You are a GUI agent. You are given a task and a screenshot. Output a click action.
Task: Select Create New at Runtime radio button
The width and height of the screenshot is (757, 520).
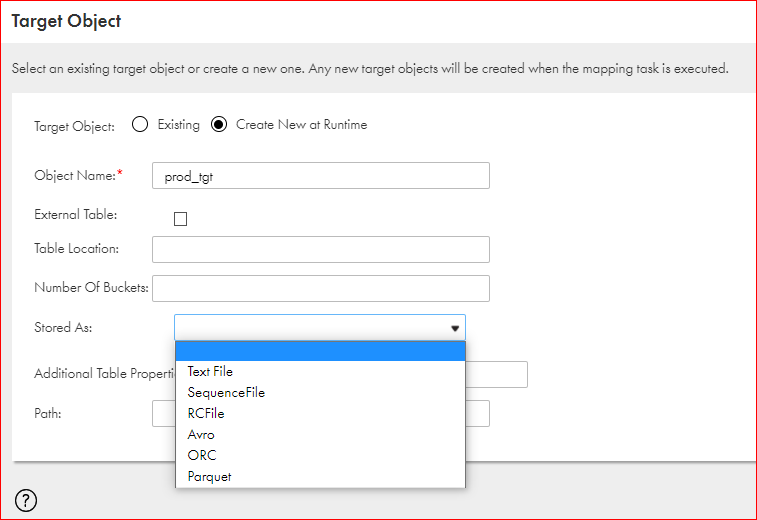pyautogui.click(x=219, y=125)
